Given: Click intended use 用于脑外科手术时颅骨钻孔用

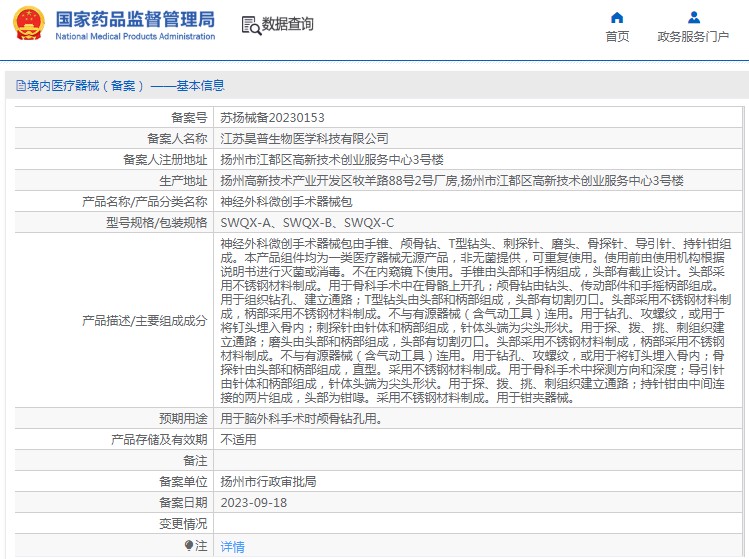Looking at the screenshot, I should coord(301,419).
